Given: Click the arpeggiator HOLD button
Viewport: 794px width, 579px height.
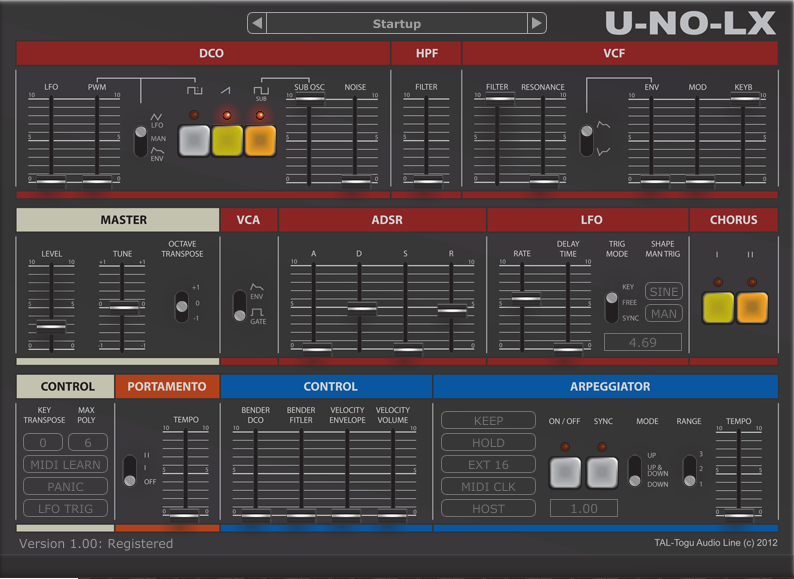Looking at the screenshot, I should click(488, 443).
